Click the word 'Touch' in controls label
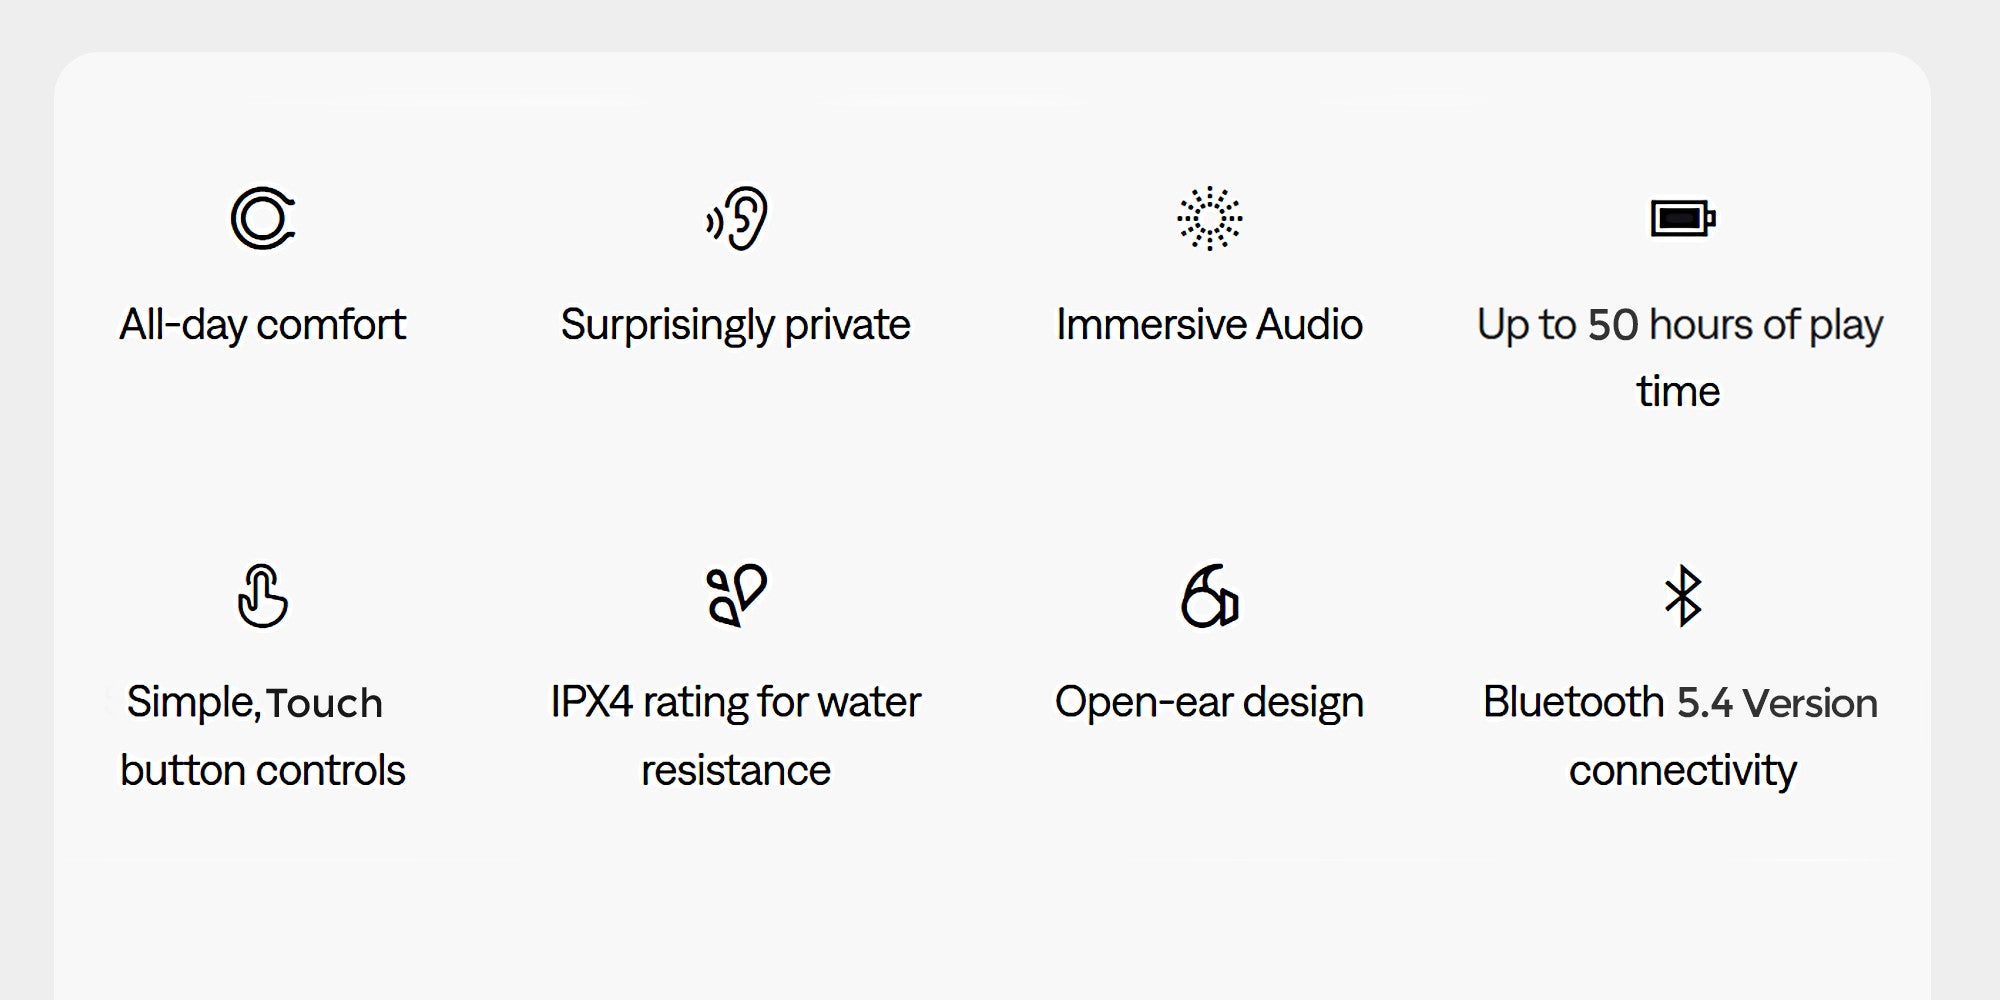This screenshot has width=2000, height=1000. point(324,703)
